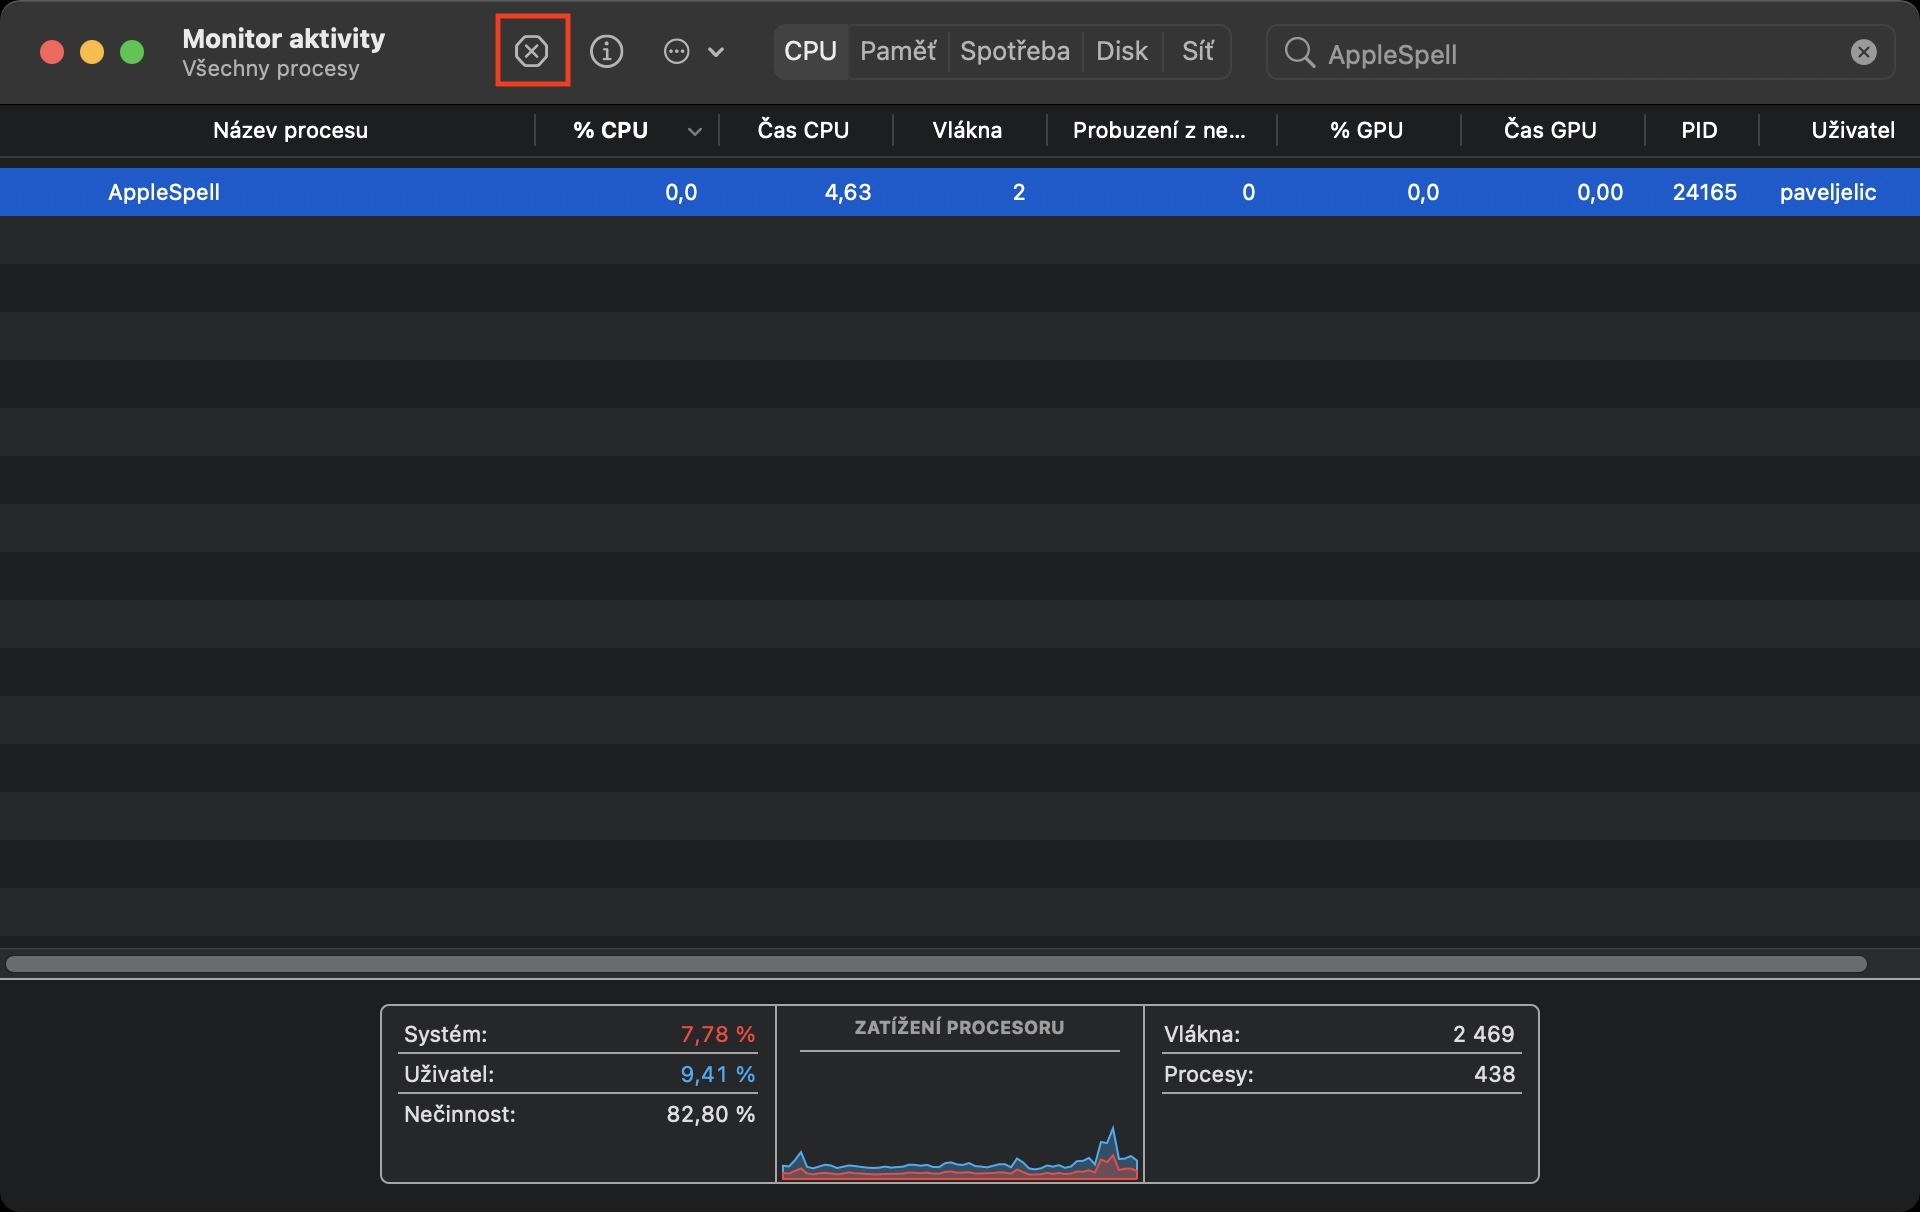Switch to the Spotřeba tab
The width and height of the screenshot is (1920, 1212).
[1014, 51]
